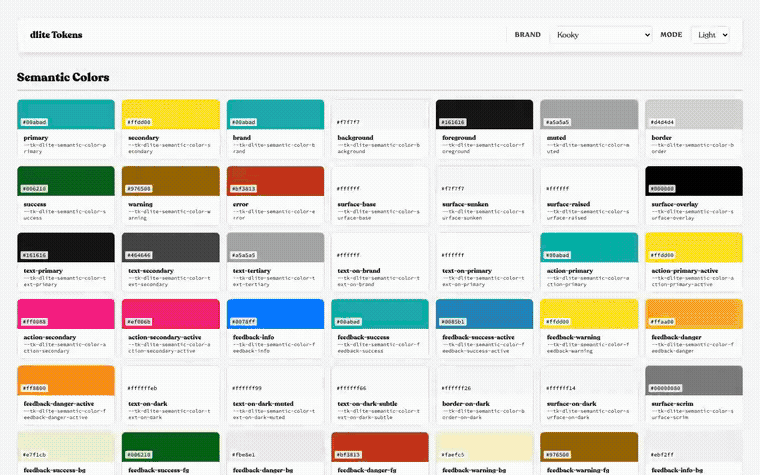Viewport: 760px width, 475px height.
Task: Select the feedback-info blue swatch
Action: click(275, 314)
